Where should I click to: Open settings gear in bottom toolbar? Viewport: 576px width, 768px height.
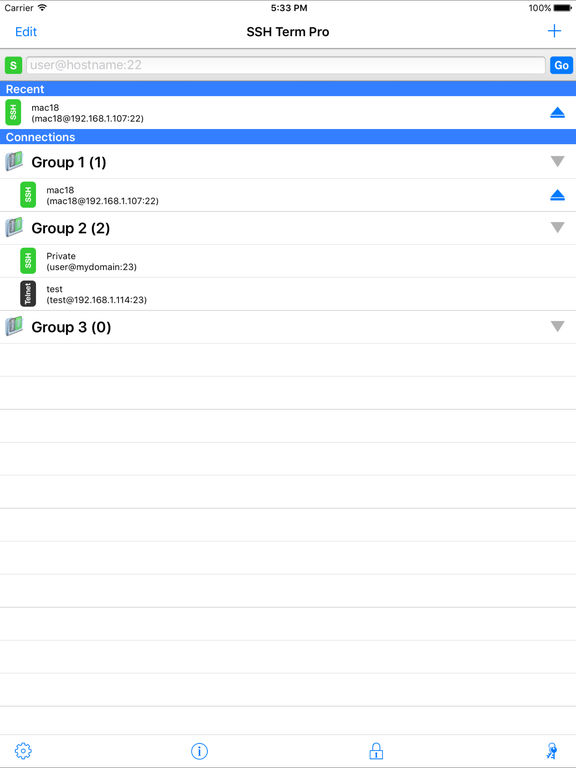pyautogui.click(x=23, y=751)
